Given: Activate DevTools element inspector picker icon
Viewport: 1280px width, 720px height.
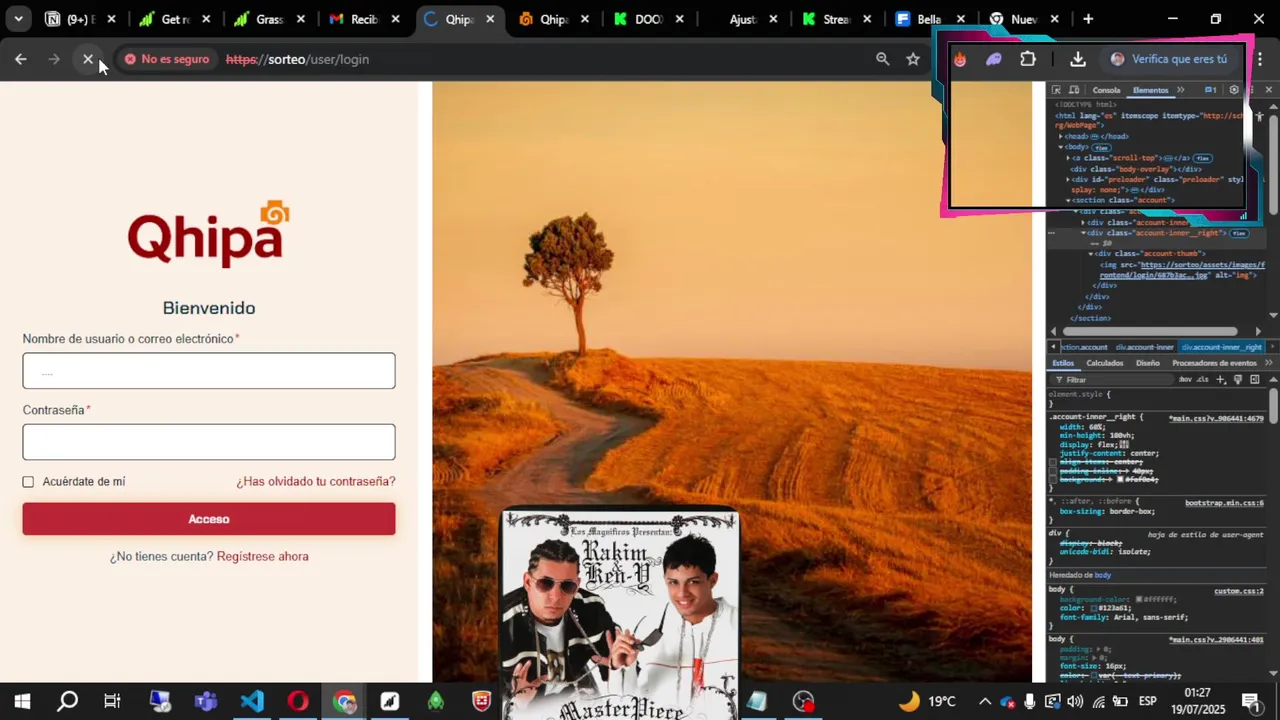Looking at the screenshot, I should [x=1057, y=90].
